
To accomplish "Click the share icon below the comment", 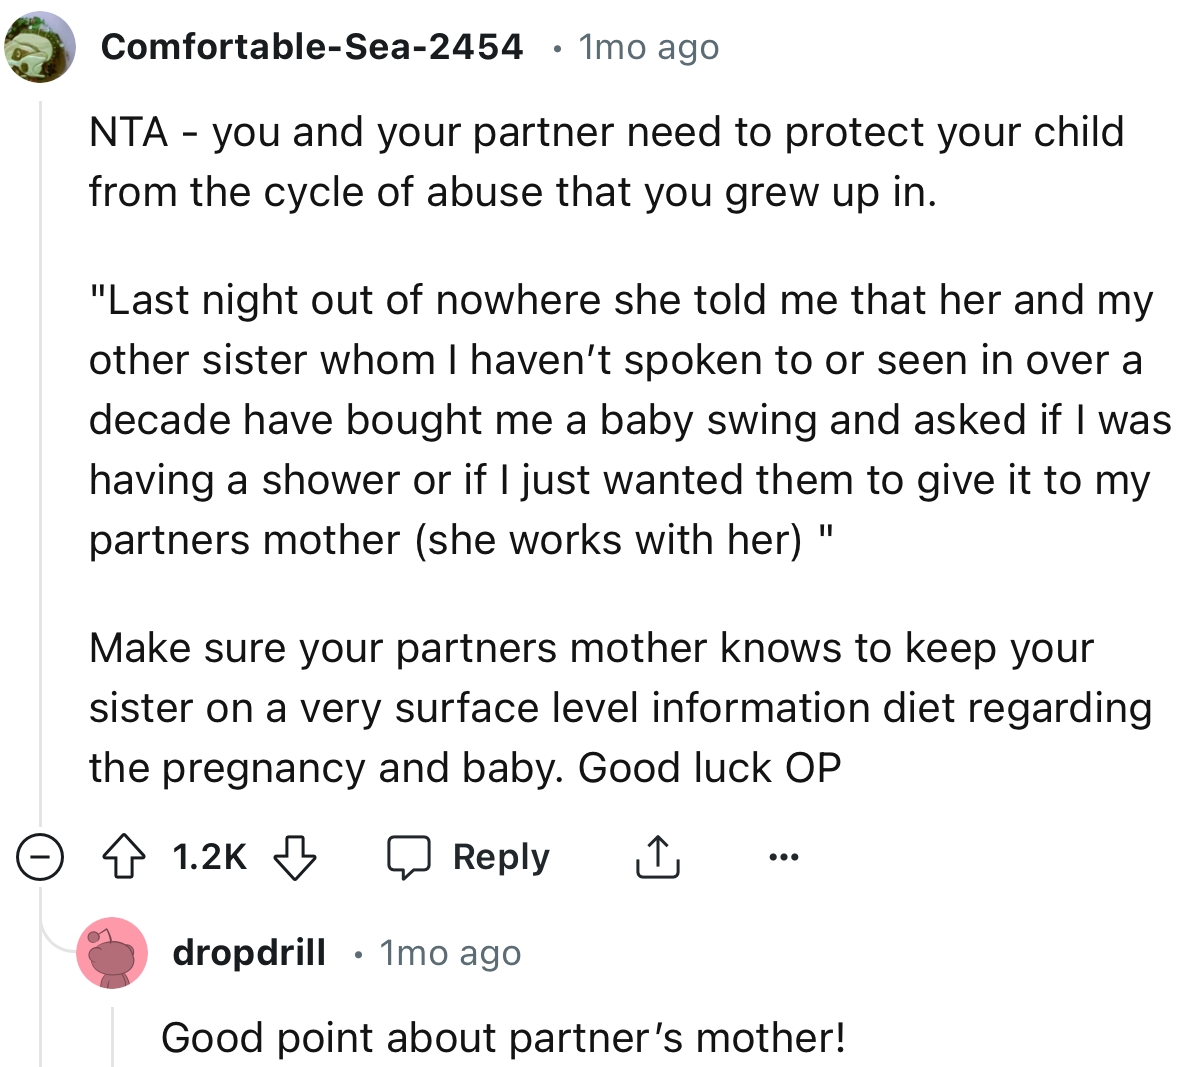I will [657, 856].
